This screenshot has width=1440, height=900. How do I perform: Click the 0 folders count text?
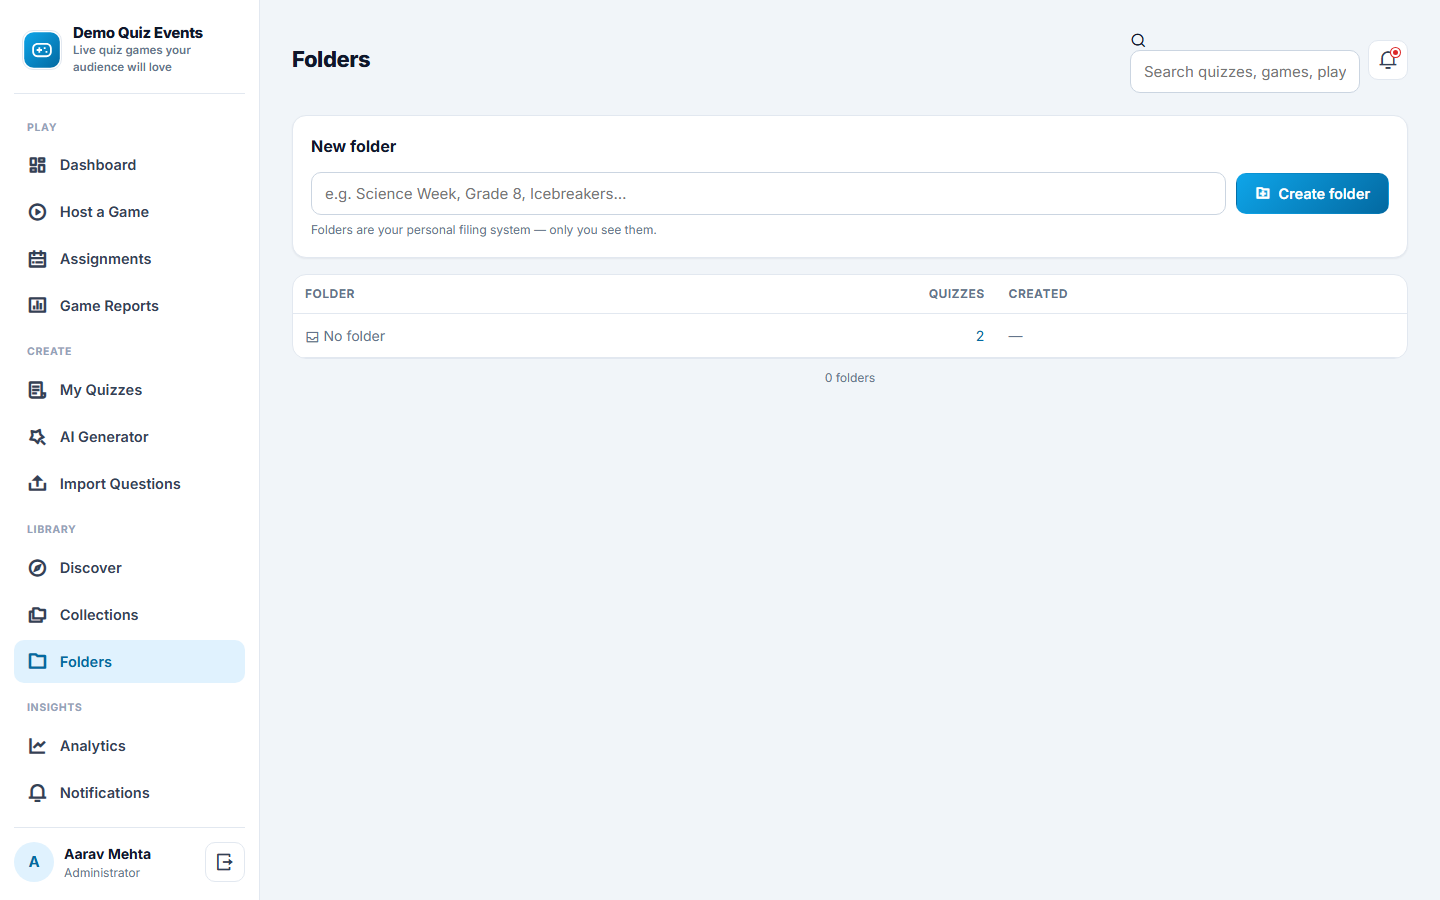click(850, 378)
